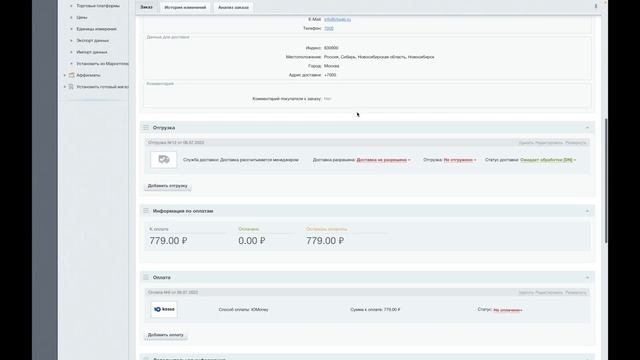Click Удалить in the shipment row
Image resolution: width=640 pixels, height=360 pixels.
(526, 143)
